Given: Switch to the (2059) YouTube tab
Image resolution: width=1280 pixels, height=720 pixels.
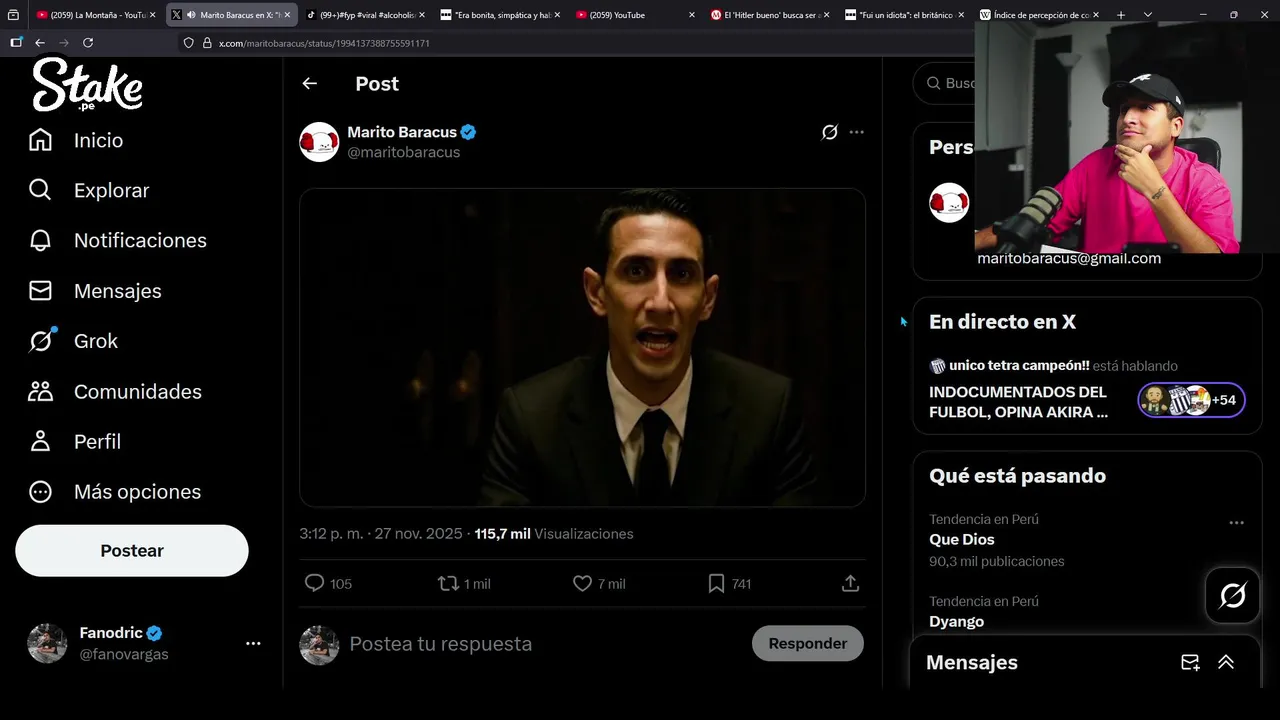Looking at the screenshot, I should 635,15.
